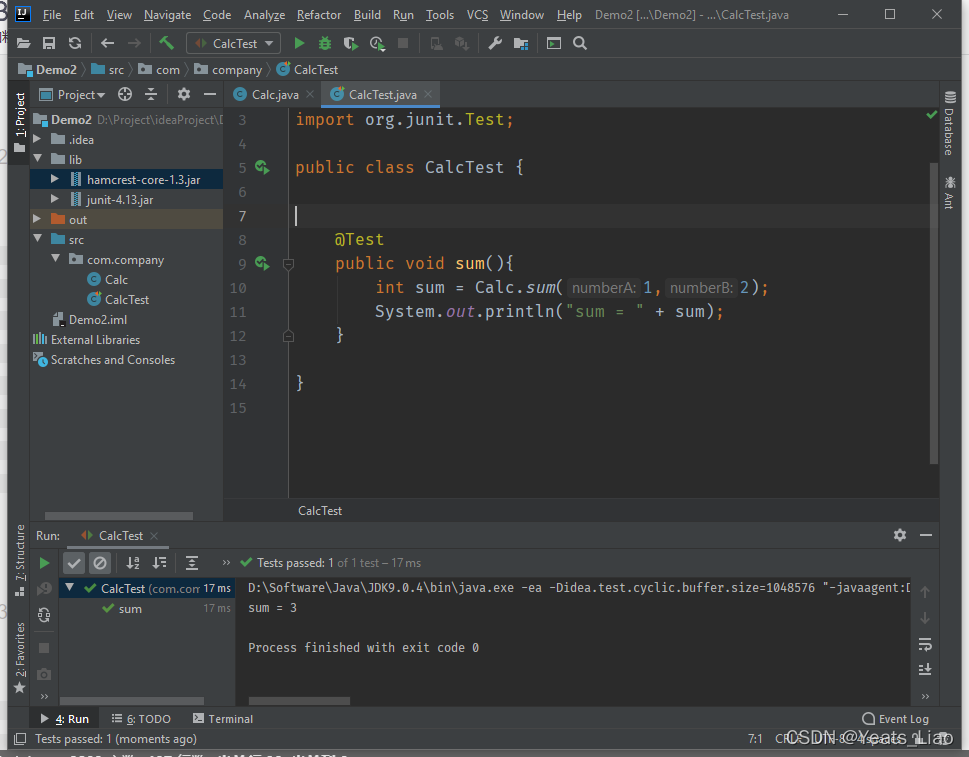This screenshot has width=969, height=757.
Task: Run tests with coverage icon
Action: (x=350, y=44)
